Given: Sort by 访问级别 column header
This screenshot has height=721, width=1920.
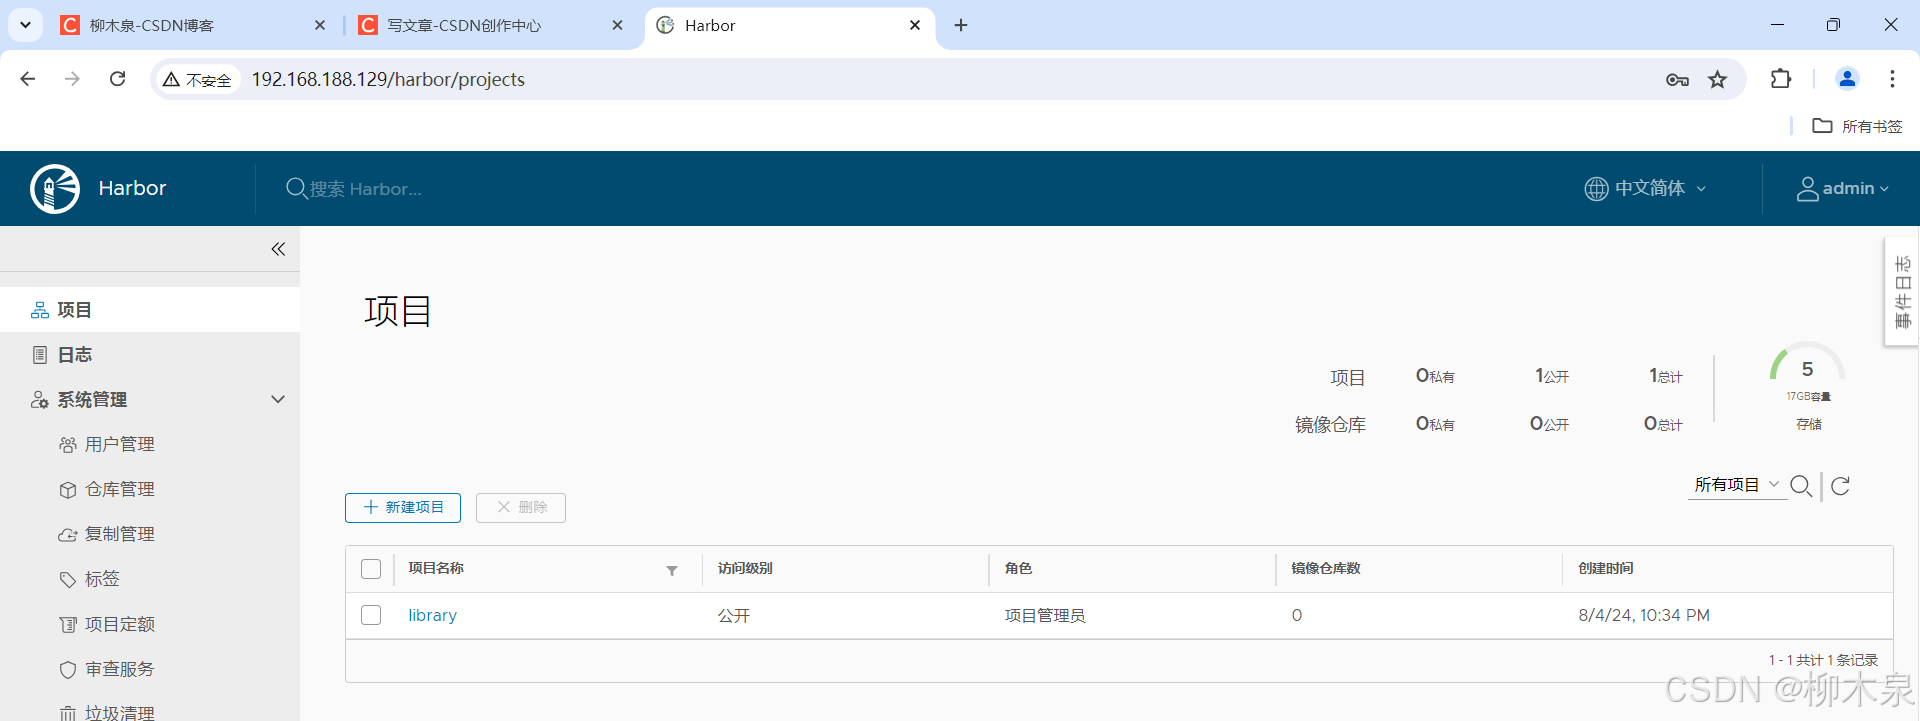Looking at the screenshot, I should click(745, 568).
